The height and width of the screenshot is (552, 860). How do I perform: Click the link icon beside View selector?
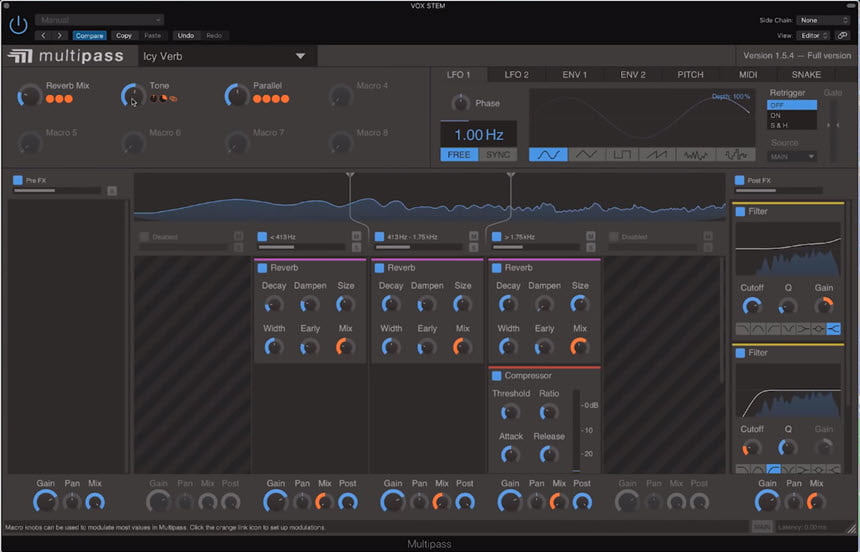coord(842,36)
